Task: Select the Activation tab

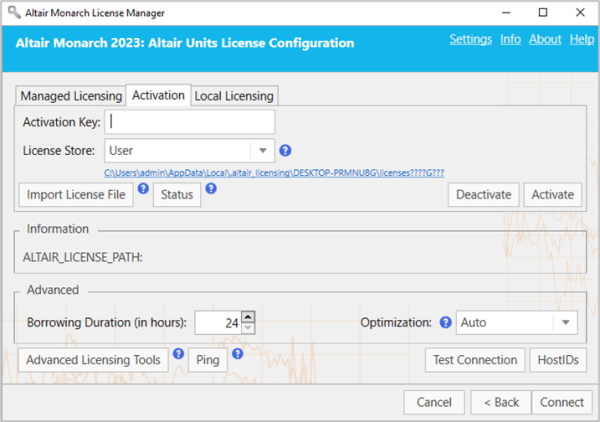Action: tap(158, 95)
